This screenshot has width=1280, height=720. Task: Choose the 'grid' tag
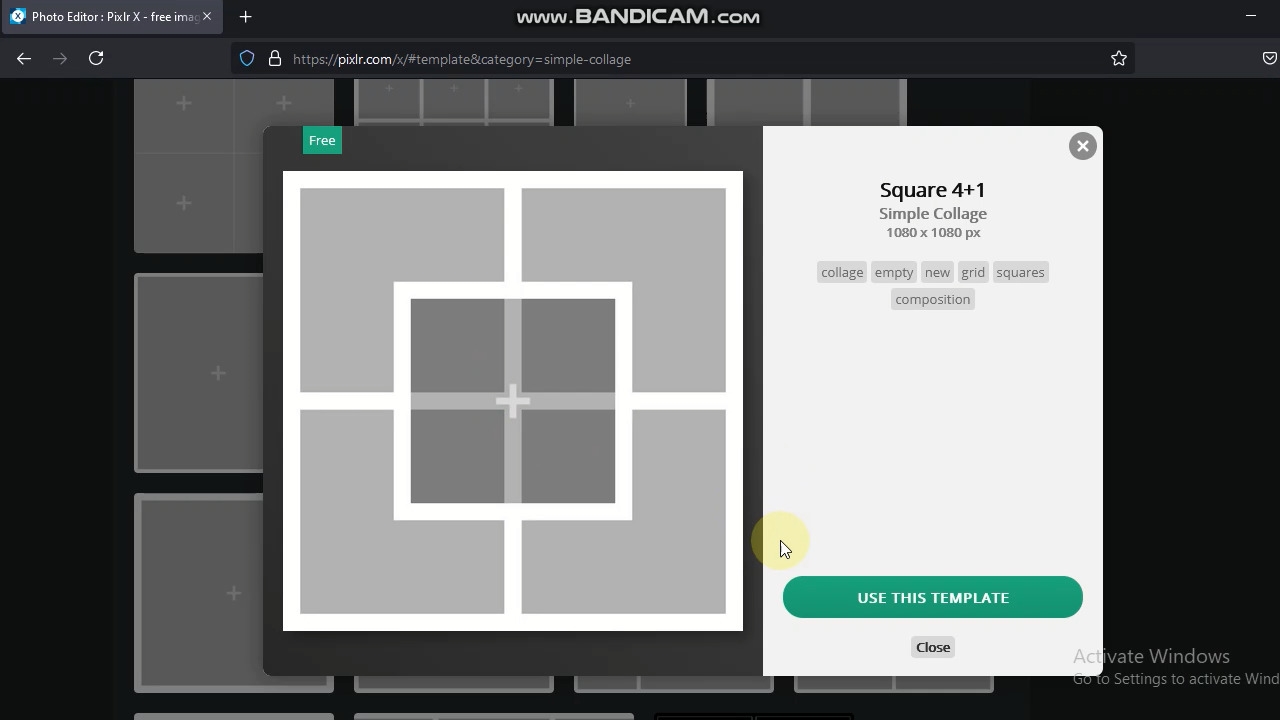(x=973, y=272)
